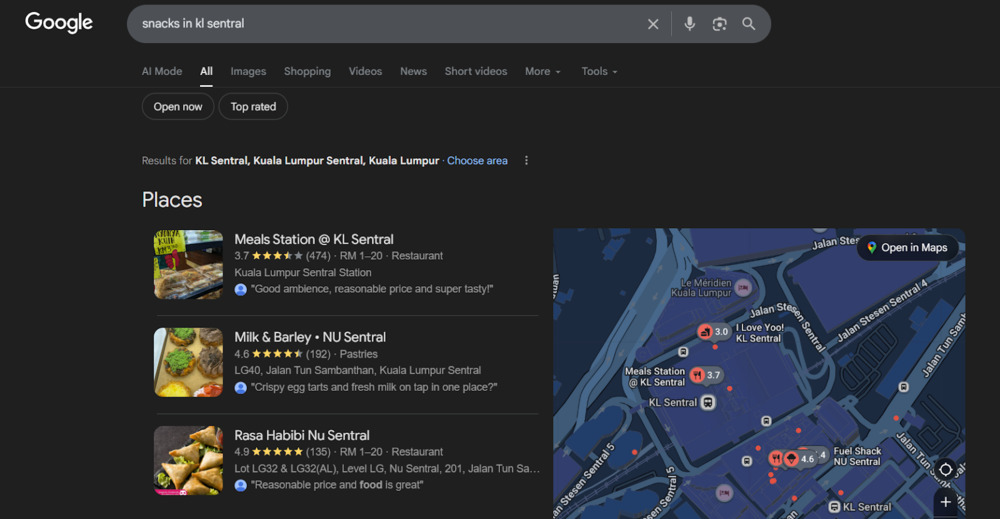Click the 'LG40, Jalan Tun Sambanthan' address text
The width and height of the screenshot is (1000, 519).
click(x=358, y=370)
